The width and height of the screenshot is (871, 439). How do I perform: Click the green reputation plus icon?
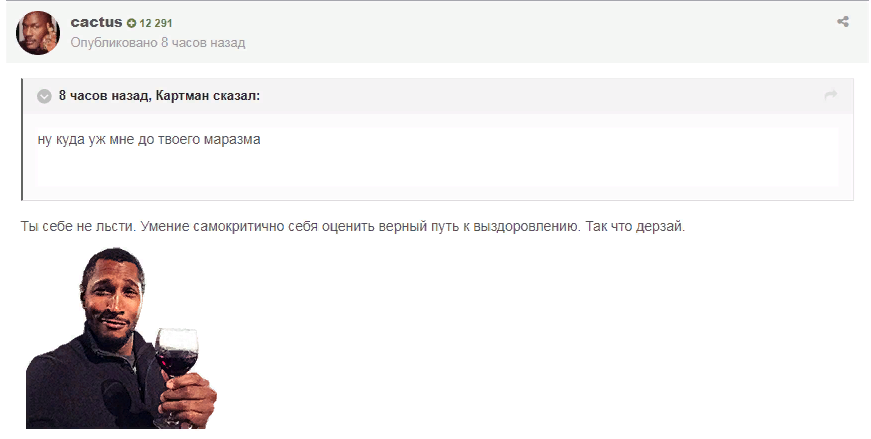point(131,23)
